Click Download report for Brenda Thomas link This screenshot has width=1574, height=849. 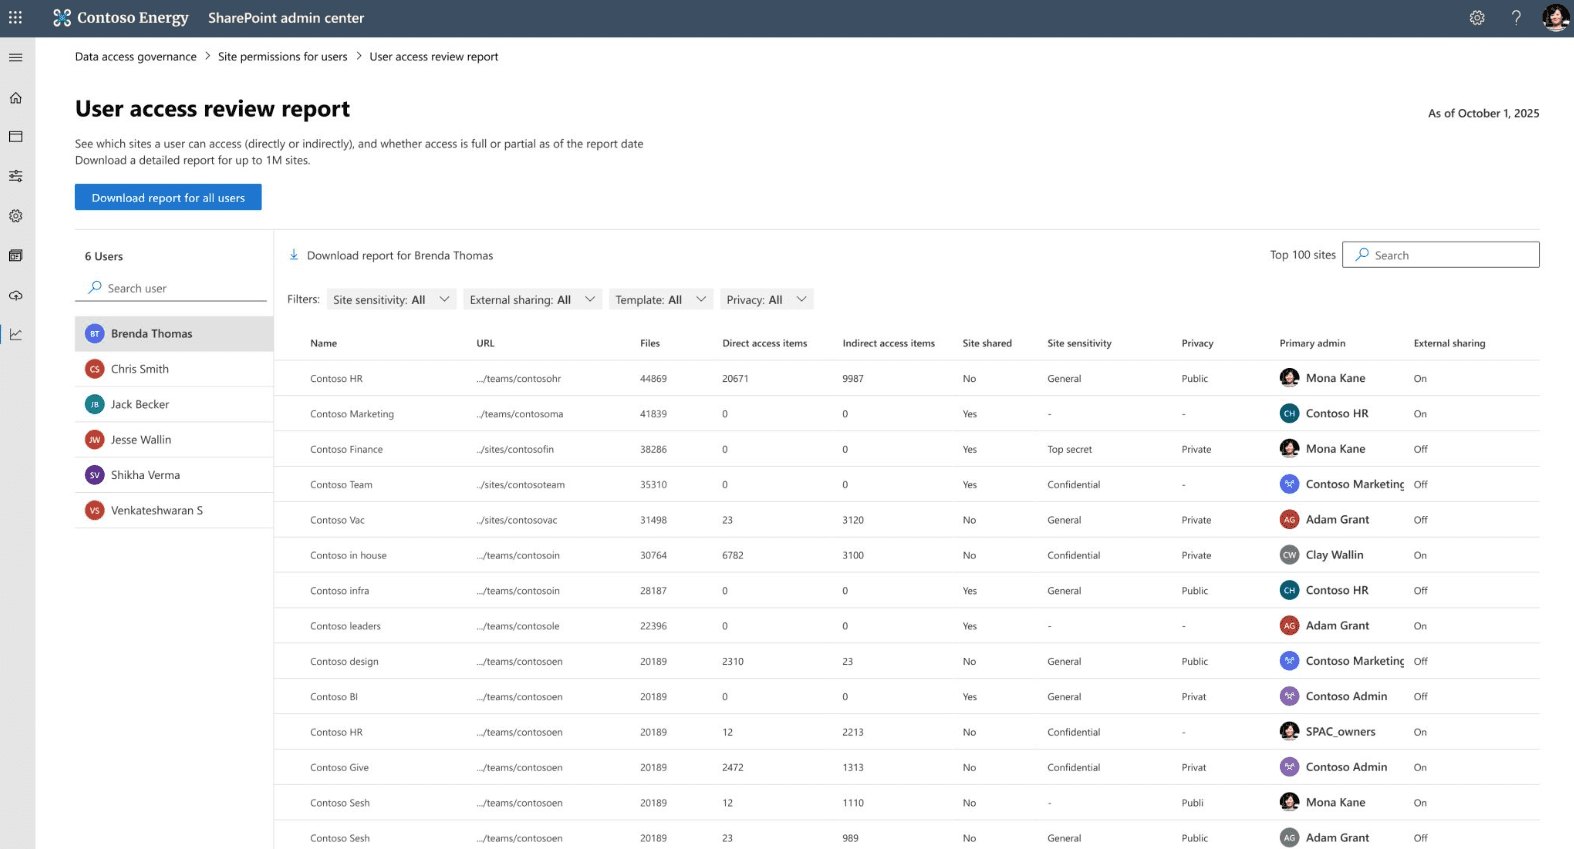tap(400, 255)
